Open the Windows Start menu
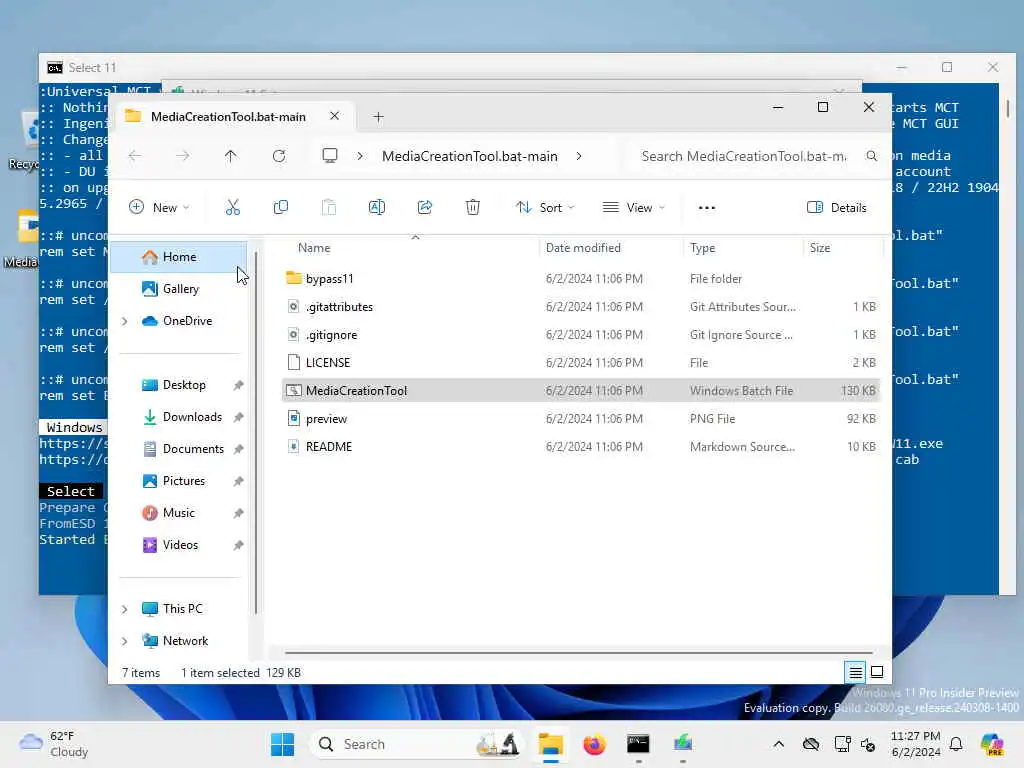The height and width of the screenshot is (768, 1024). point(283,744)
